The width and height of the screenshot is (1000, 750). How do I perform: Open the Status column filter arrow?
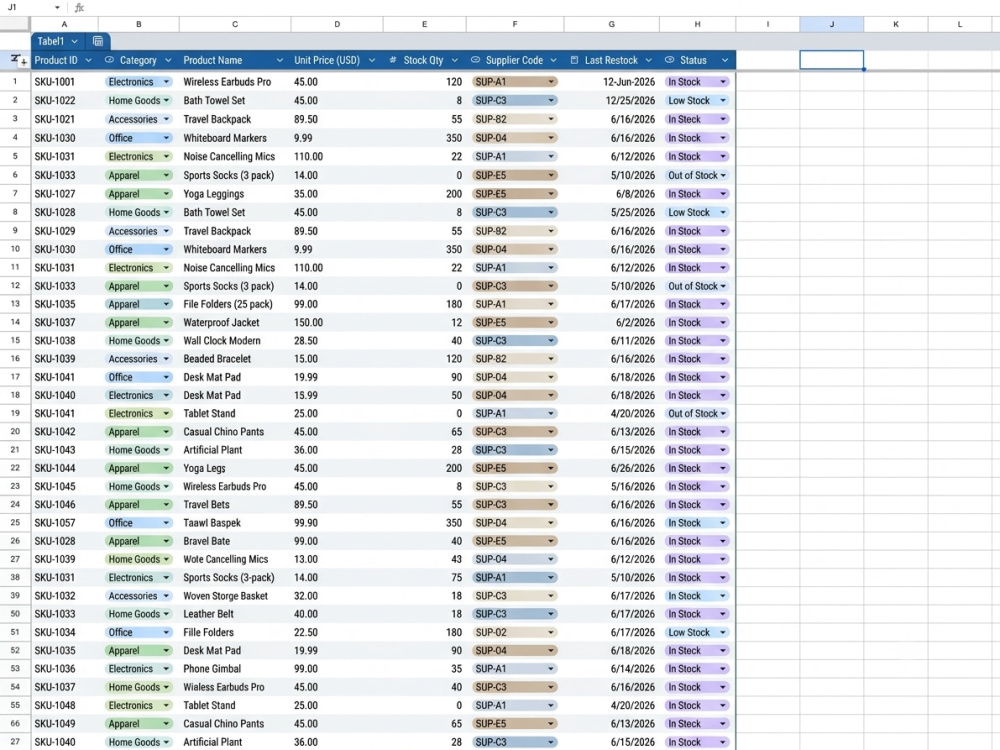click(725, 60)
